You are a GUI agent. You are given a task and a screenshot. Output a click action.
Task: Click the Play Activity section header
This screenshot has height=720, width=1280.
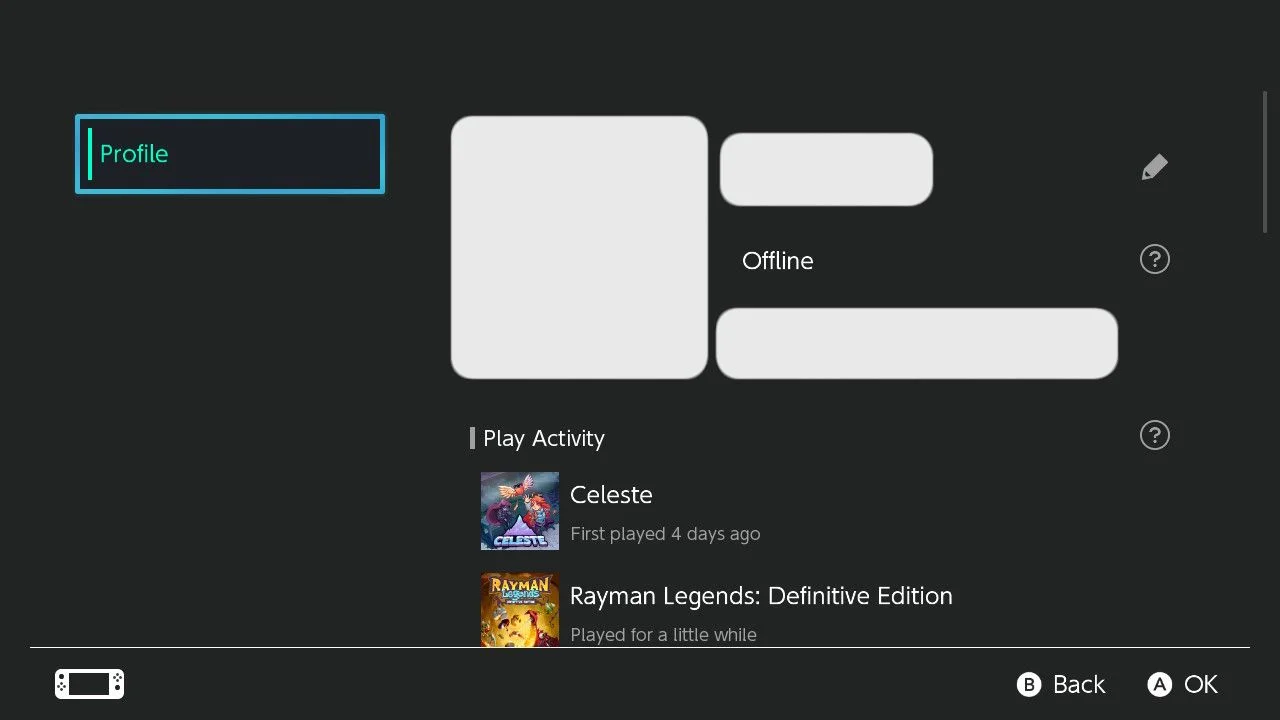(543, 438)
